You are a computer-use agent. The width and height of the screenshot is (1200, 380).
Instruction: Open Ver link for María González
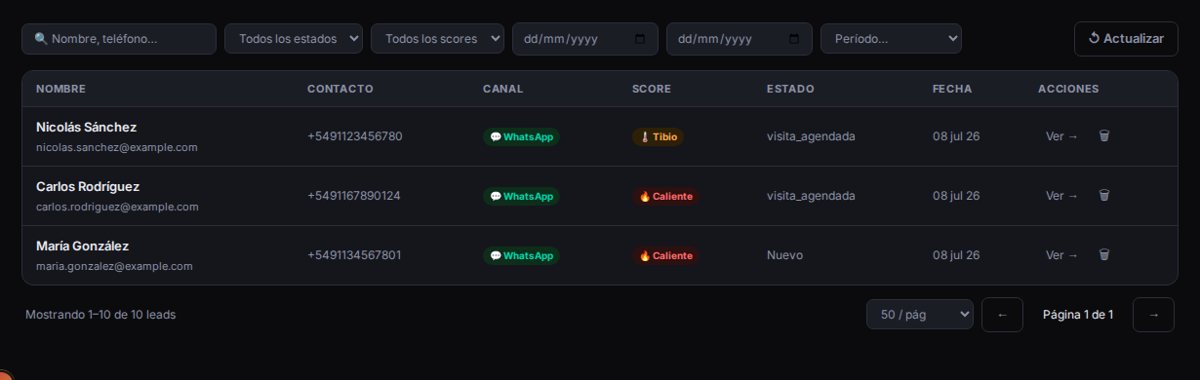(1062, 255)
